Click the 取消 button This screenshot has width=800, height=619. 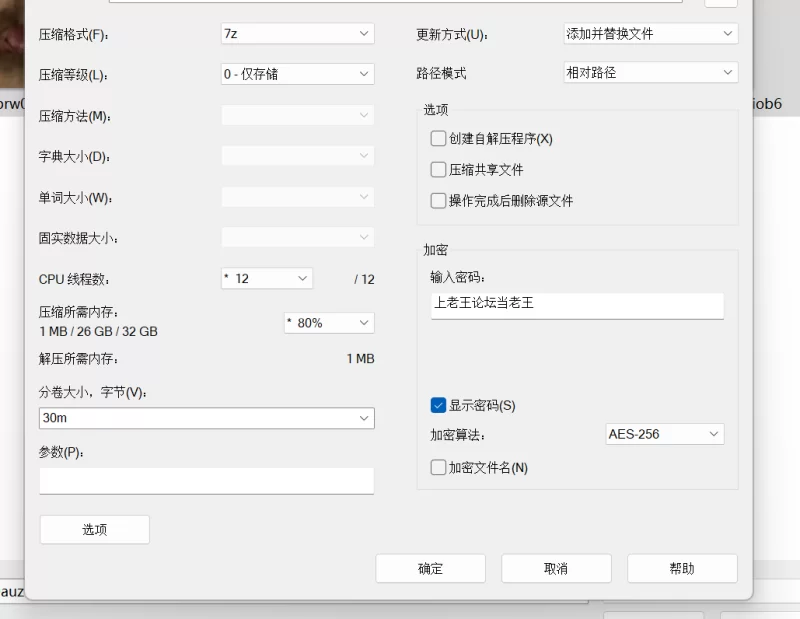point(557,568)
